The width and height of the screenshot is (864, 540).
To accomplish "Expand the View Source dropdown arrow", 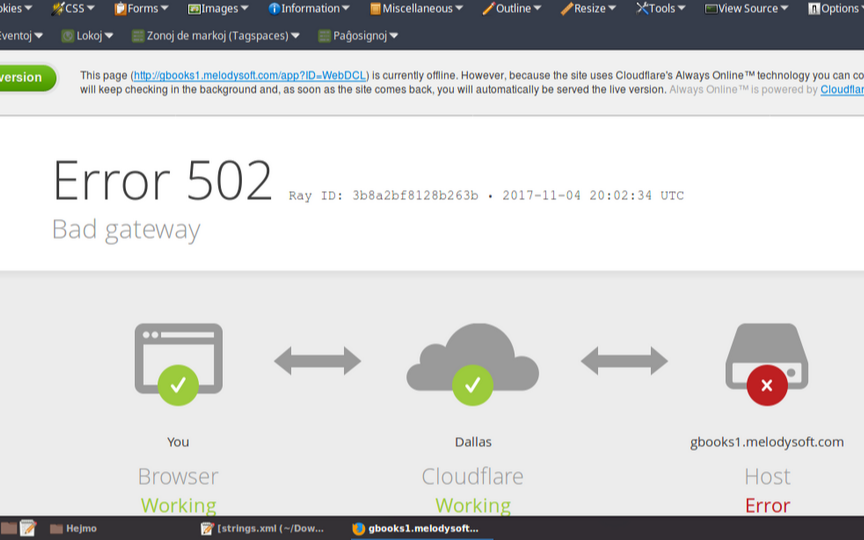I will point(784,8).
